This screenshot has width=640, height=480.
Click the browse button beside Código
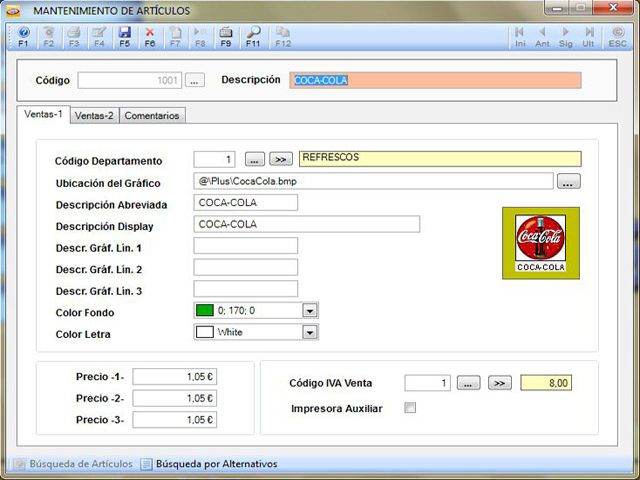(195, 80)
